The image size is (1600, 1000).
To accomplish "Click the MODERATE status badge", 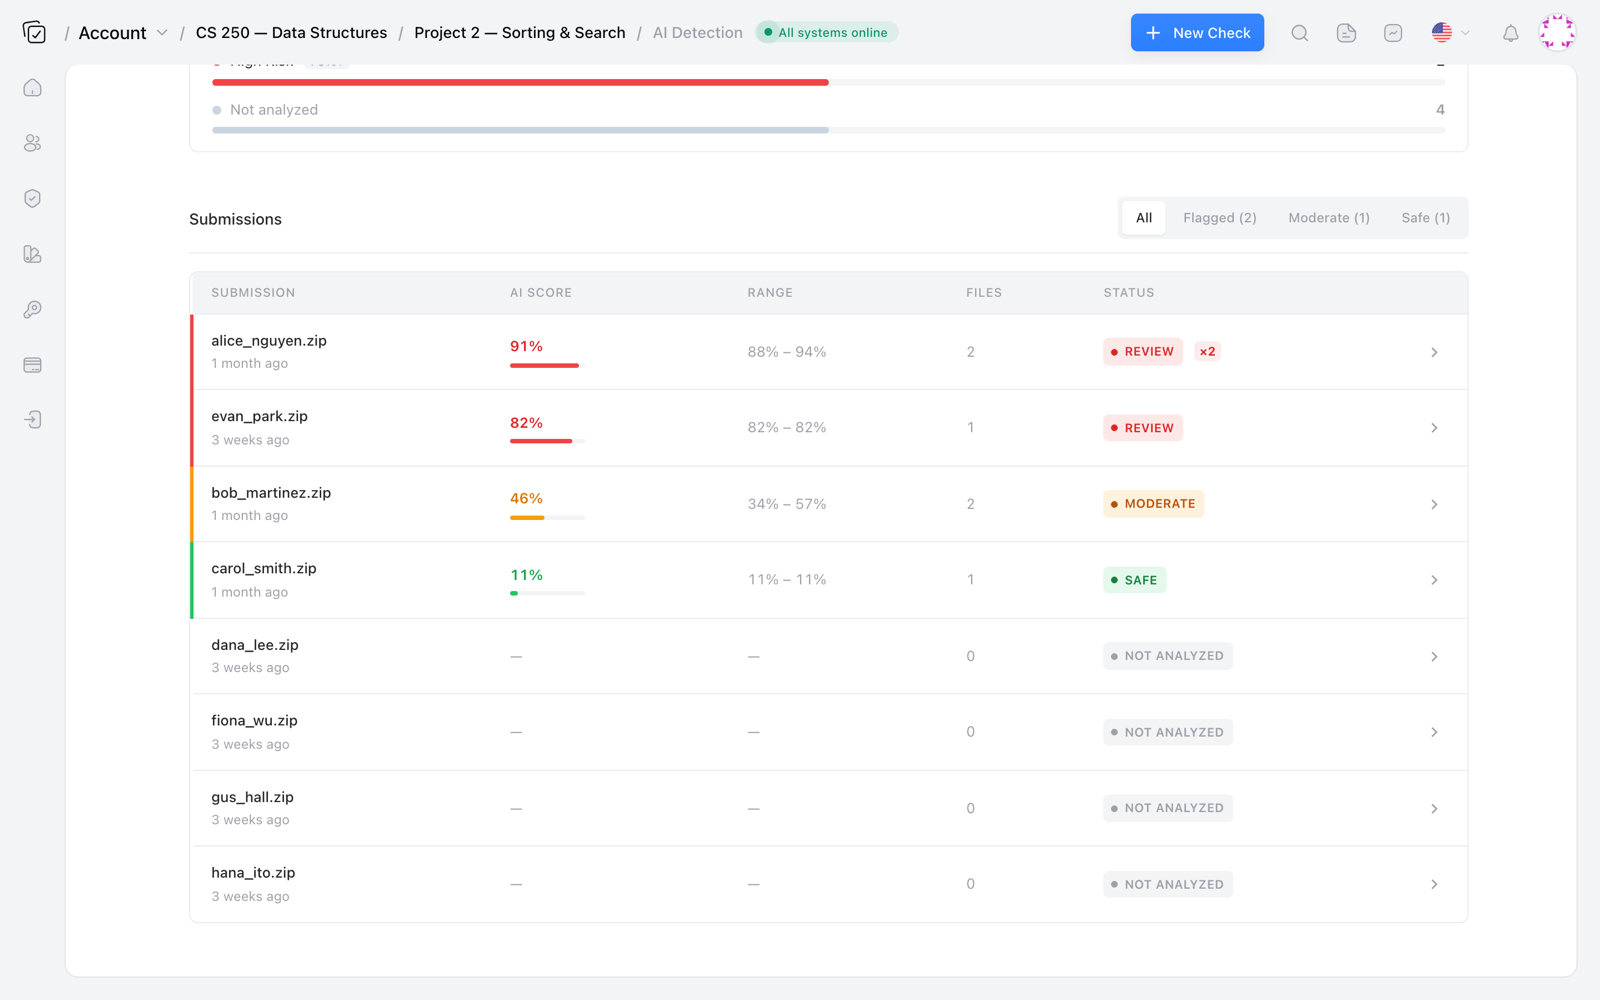I will click(x=1153, y=504).
